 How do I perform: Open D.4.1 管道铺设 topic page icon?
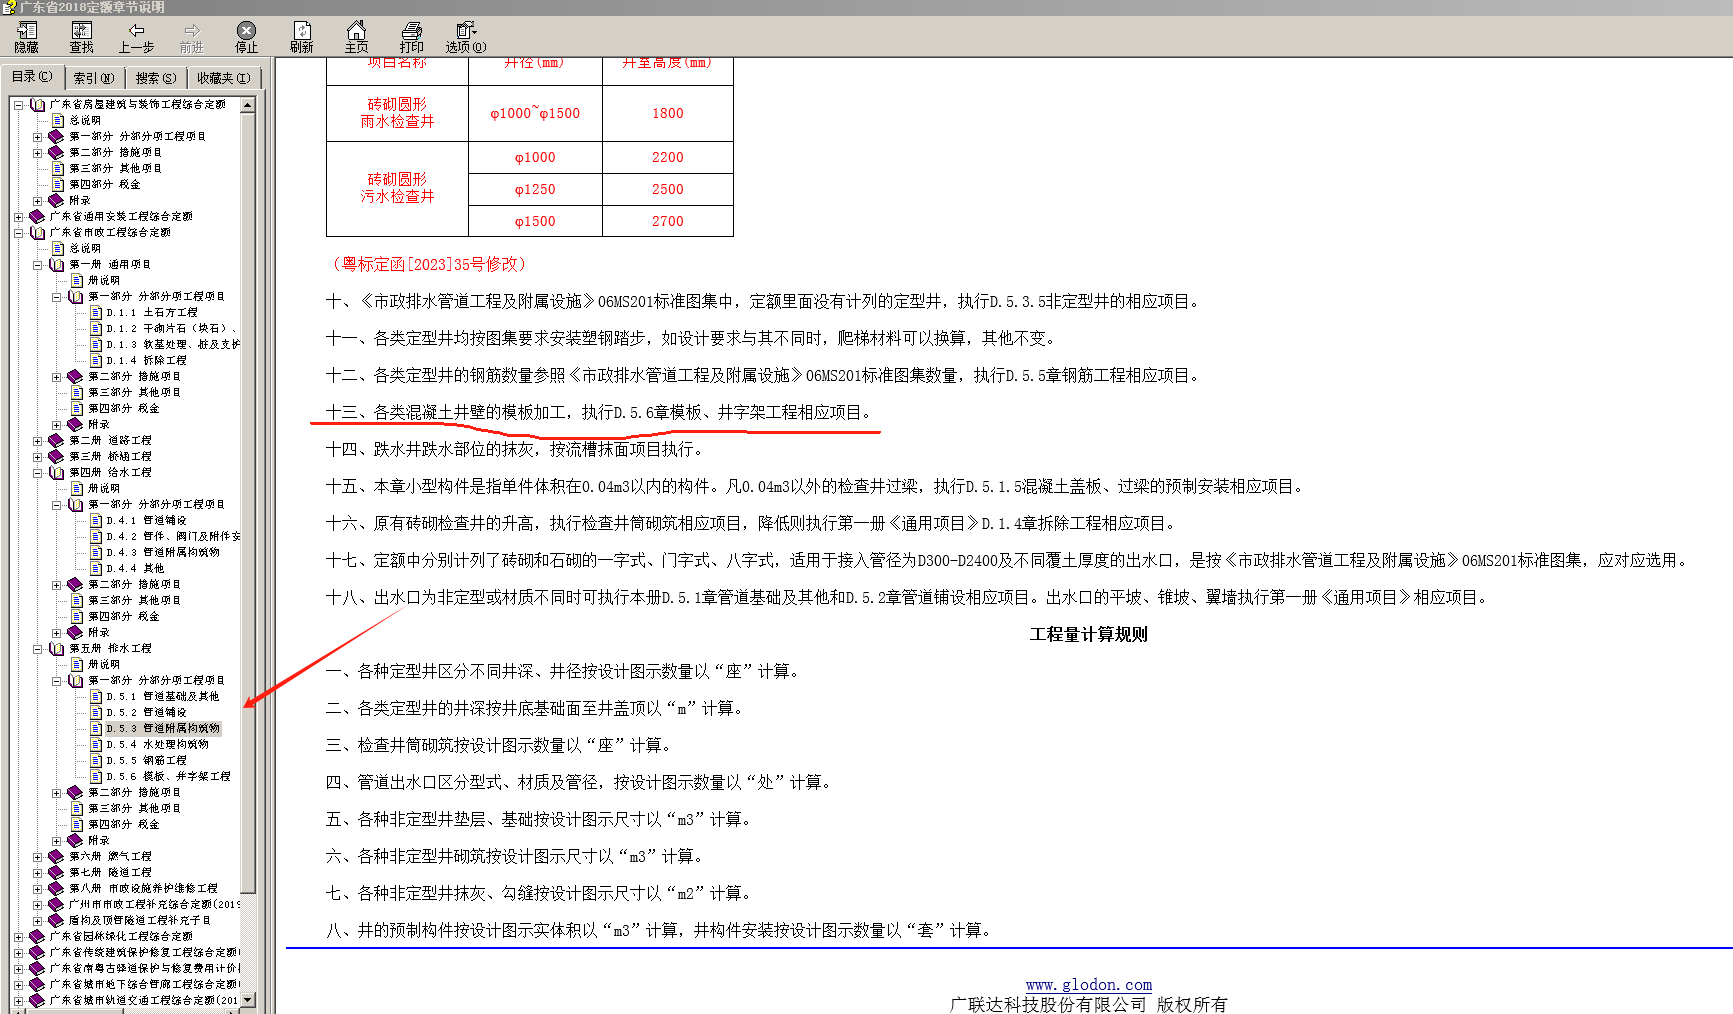click(96, 520)
